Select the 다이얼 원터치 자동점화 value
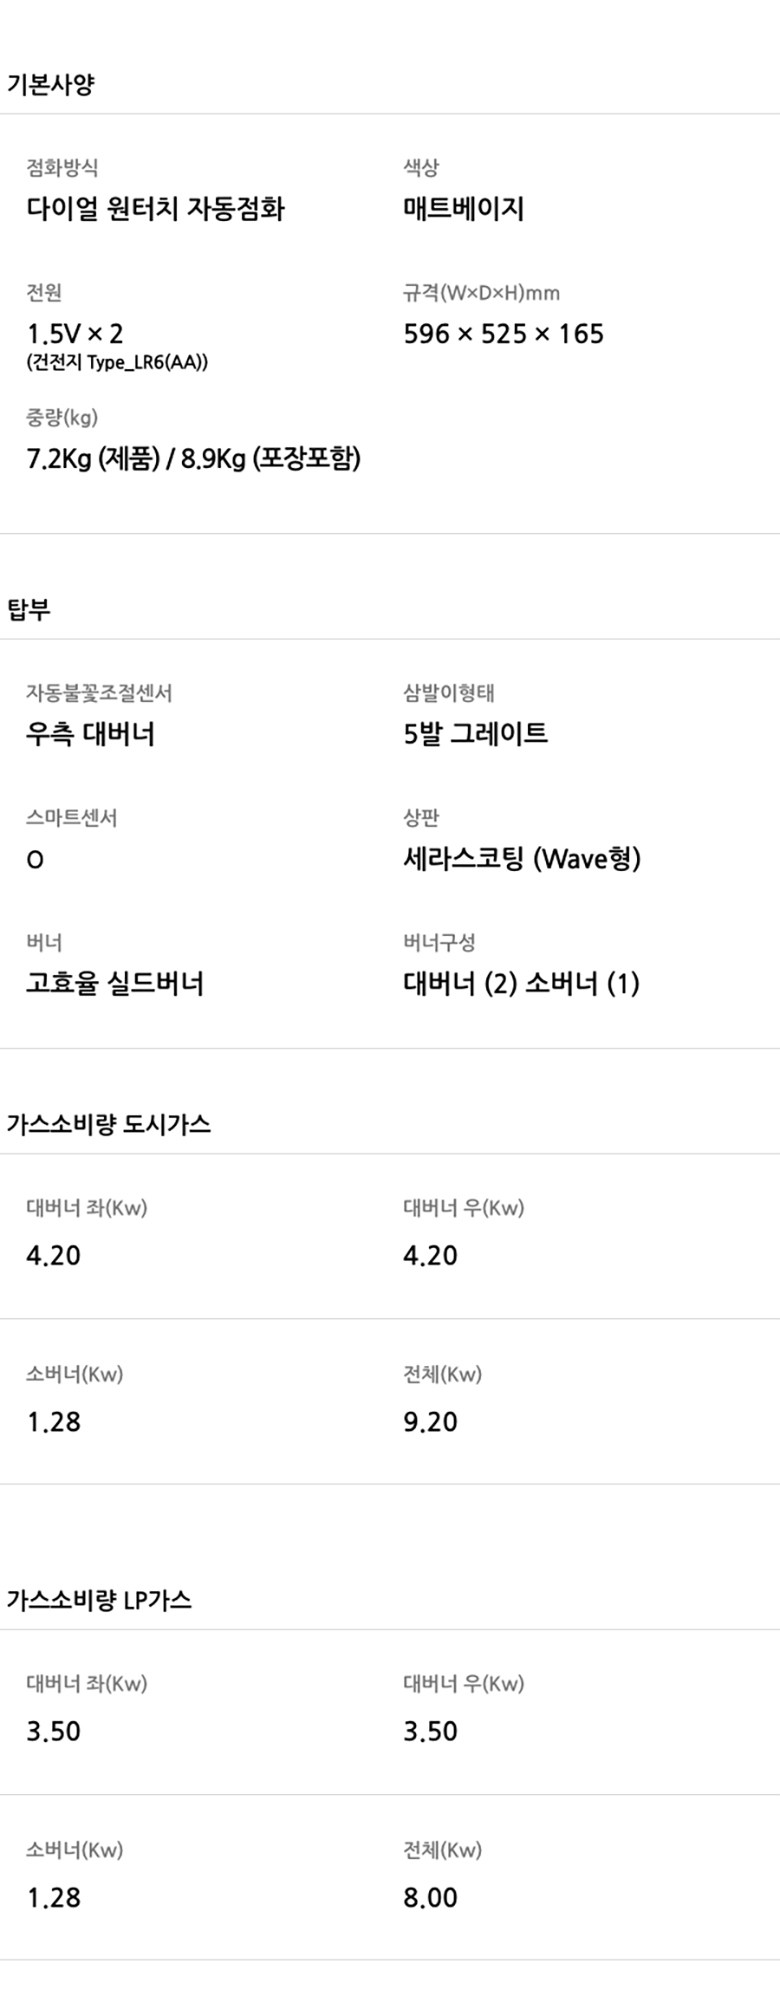Image resolution: width=780 pixels, height=2015 pixels. tap(155, 209)
